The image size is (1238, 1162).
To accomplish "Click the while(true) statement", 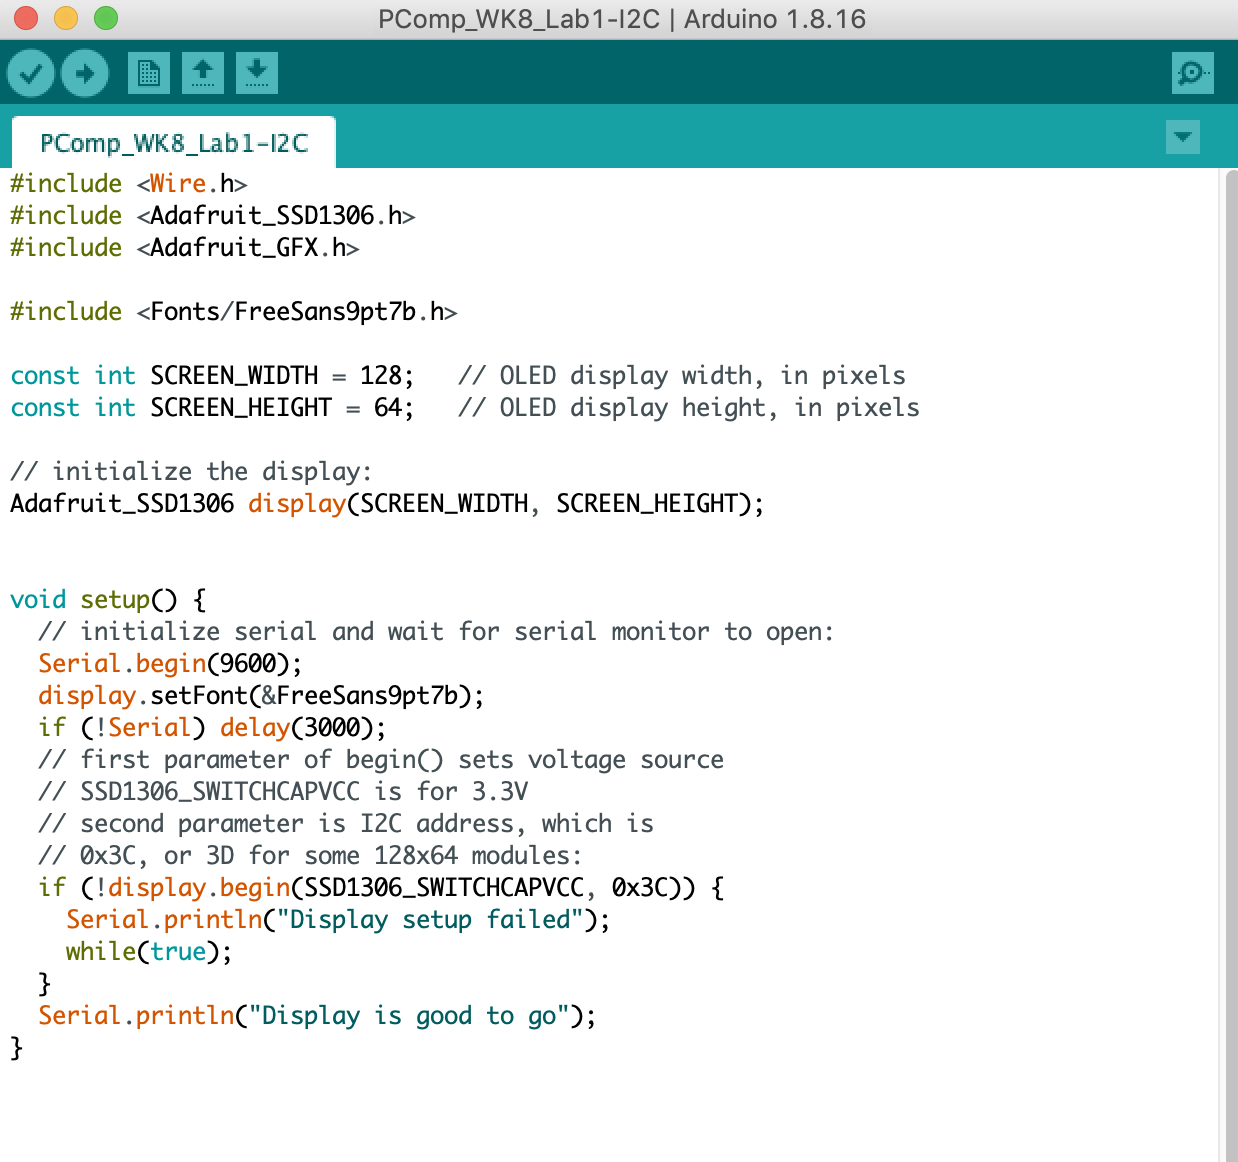I will 148,952.
